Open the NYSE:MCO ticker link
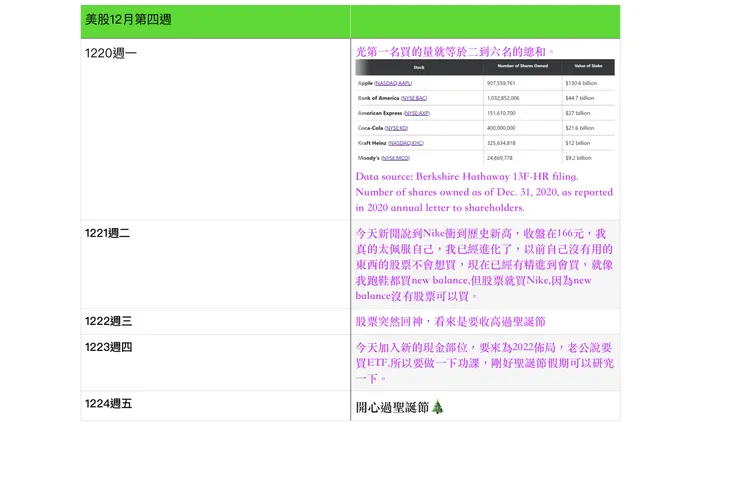The width and height of the screenshot is (740, 479). pos(395,158)
